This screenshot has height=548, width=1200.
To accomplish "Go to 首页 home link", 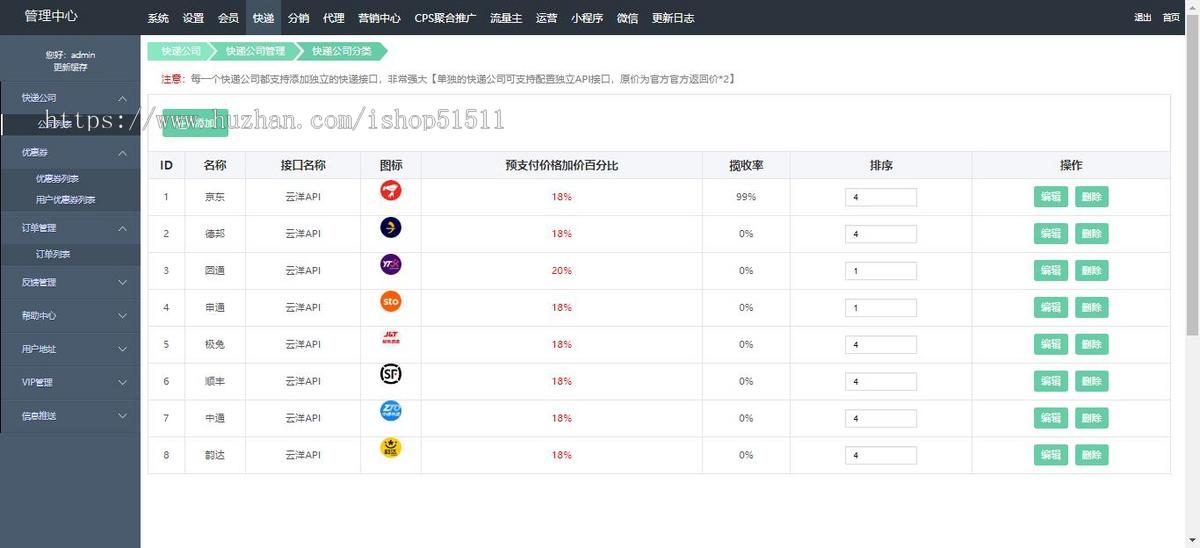I will 1171,18.
